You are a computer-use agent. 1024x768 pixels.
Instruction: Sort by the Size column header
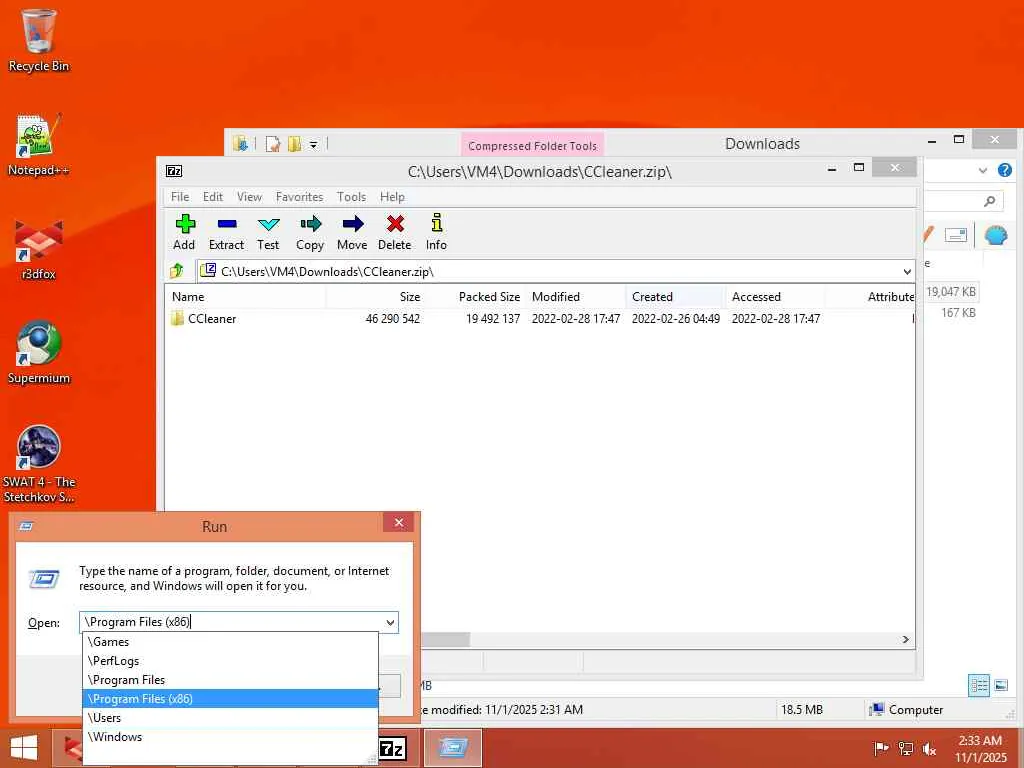pos(376,296)
